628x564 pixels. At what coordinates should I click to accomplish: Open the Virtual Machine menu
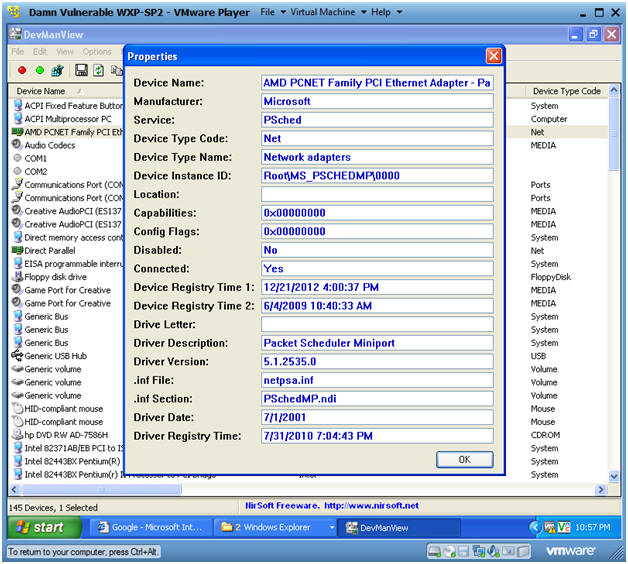pyautogui.click(x=328, y=12)
